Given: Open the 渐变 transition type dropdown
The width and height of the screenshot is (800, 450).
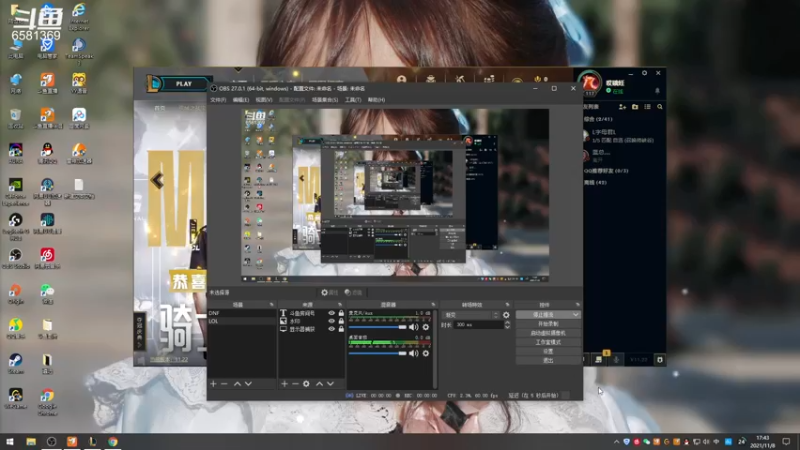Looking at the screenshot, I should coord(471,315).
